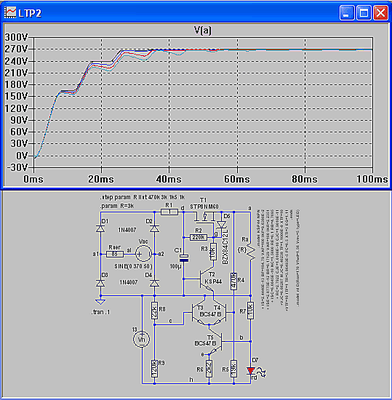This screenshot has width=392, height=400.
Task: Click the Vh voltage source
Action: [141, 340]
